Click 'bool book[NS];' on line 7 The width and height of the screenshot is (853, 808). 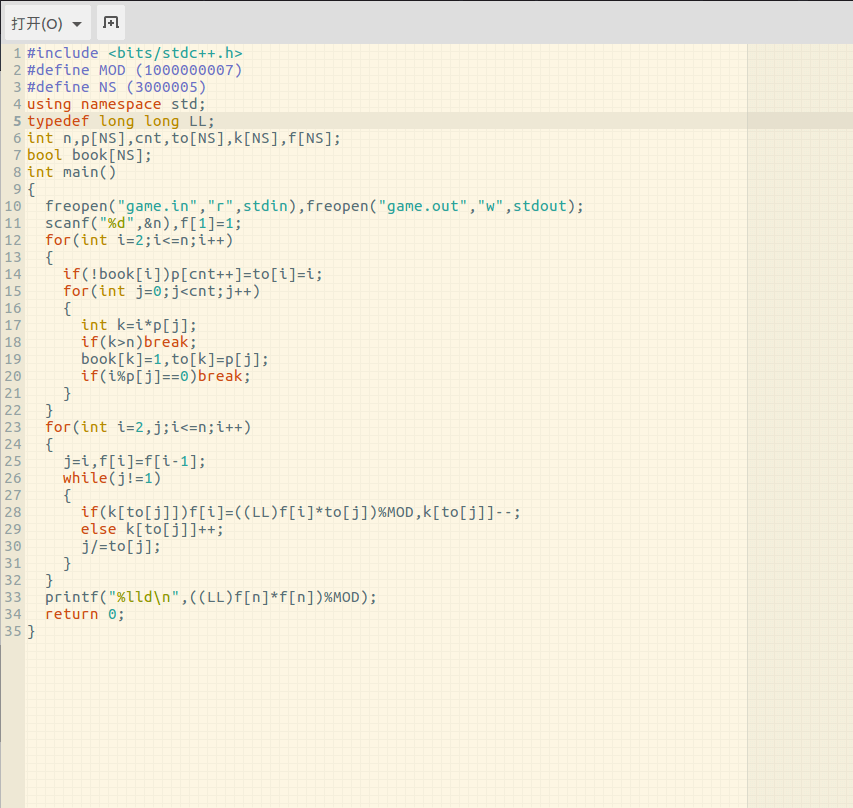(x=89, y=155)
